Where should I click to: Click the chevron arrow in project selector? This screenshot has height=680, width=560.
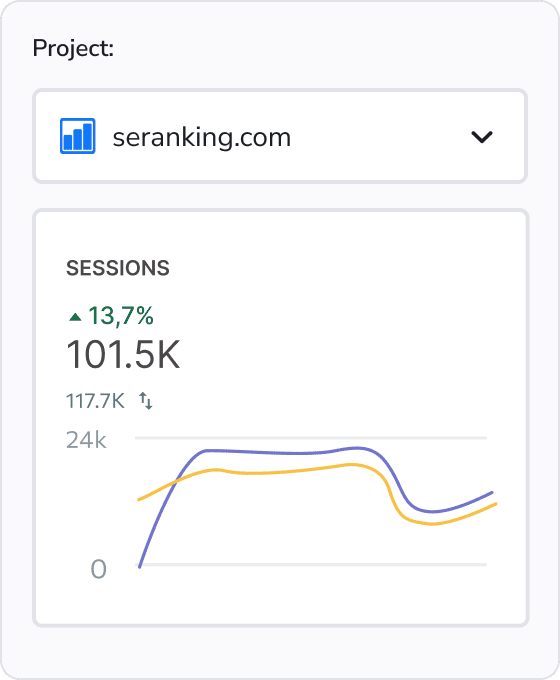481,137
